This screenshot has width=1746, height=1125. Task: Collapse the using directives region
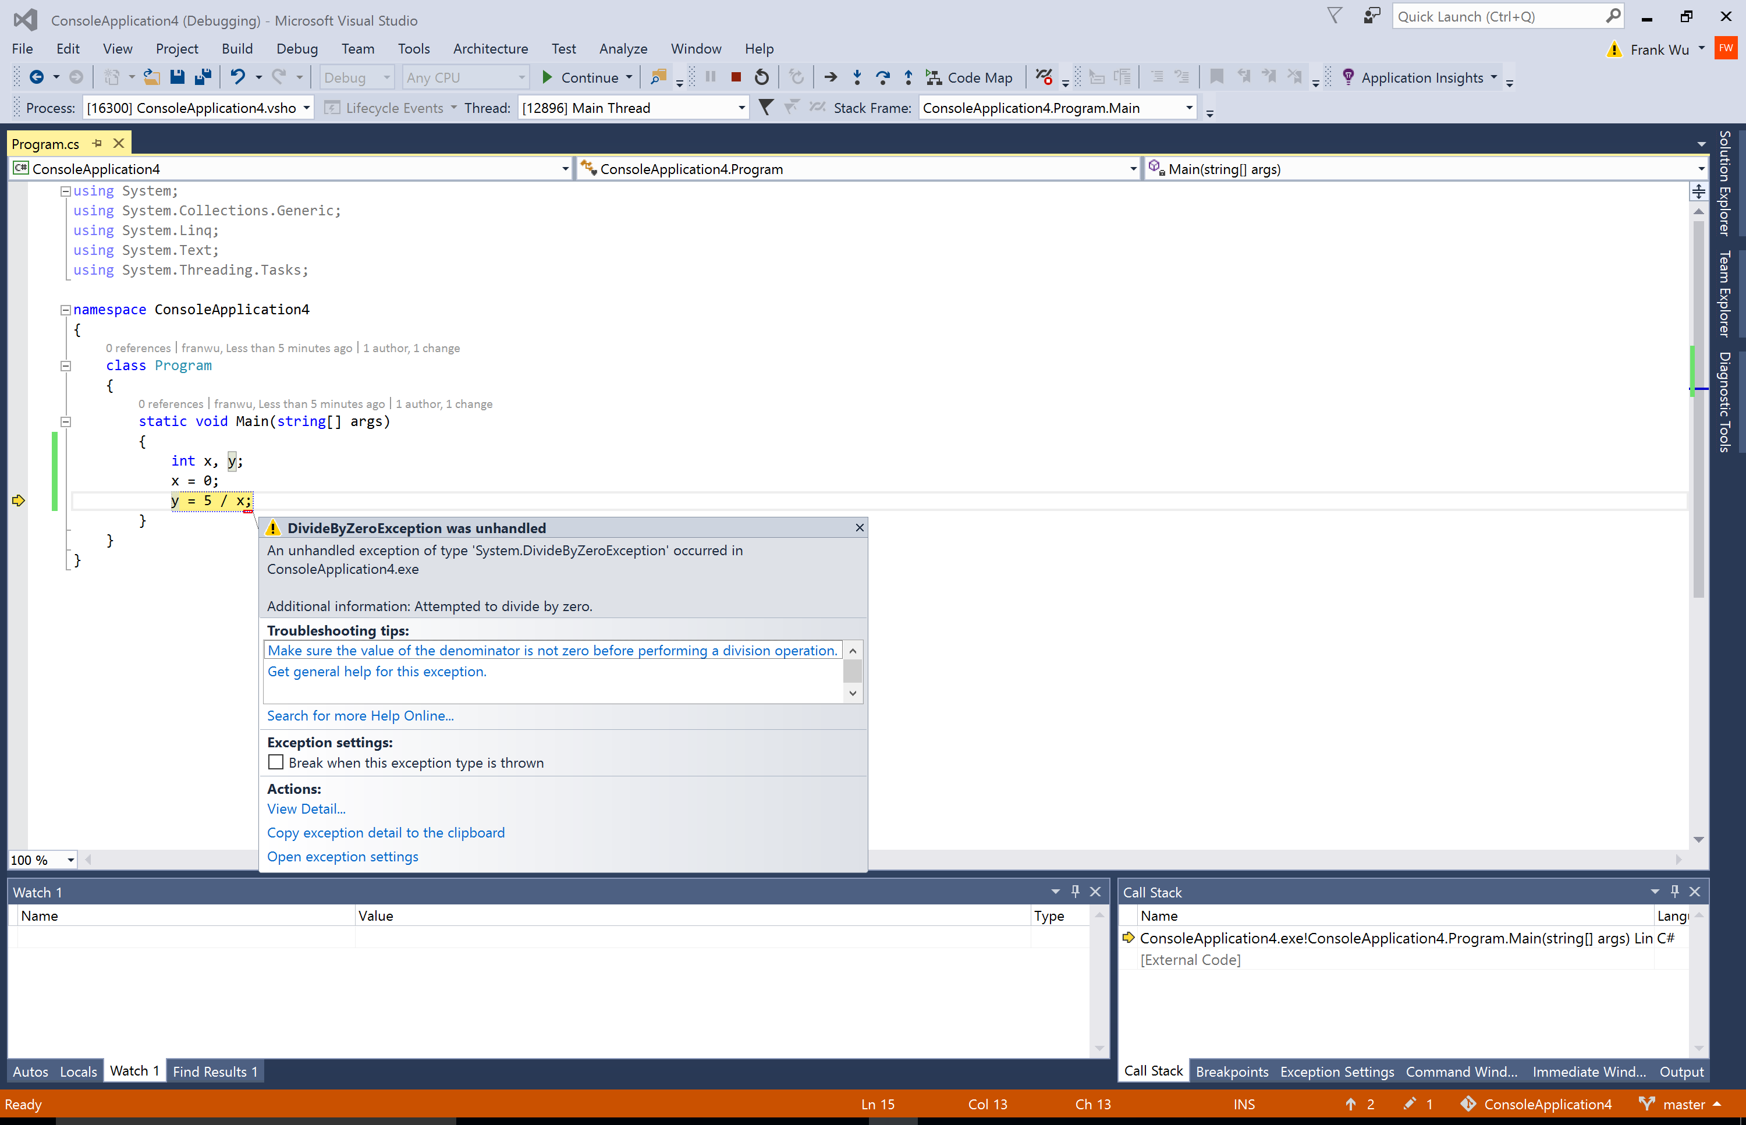pos(65,191)
